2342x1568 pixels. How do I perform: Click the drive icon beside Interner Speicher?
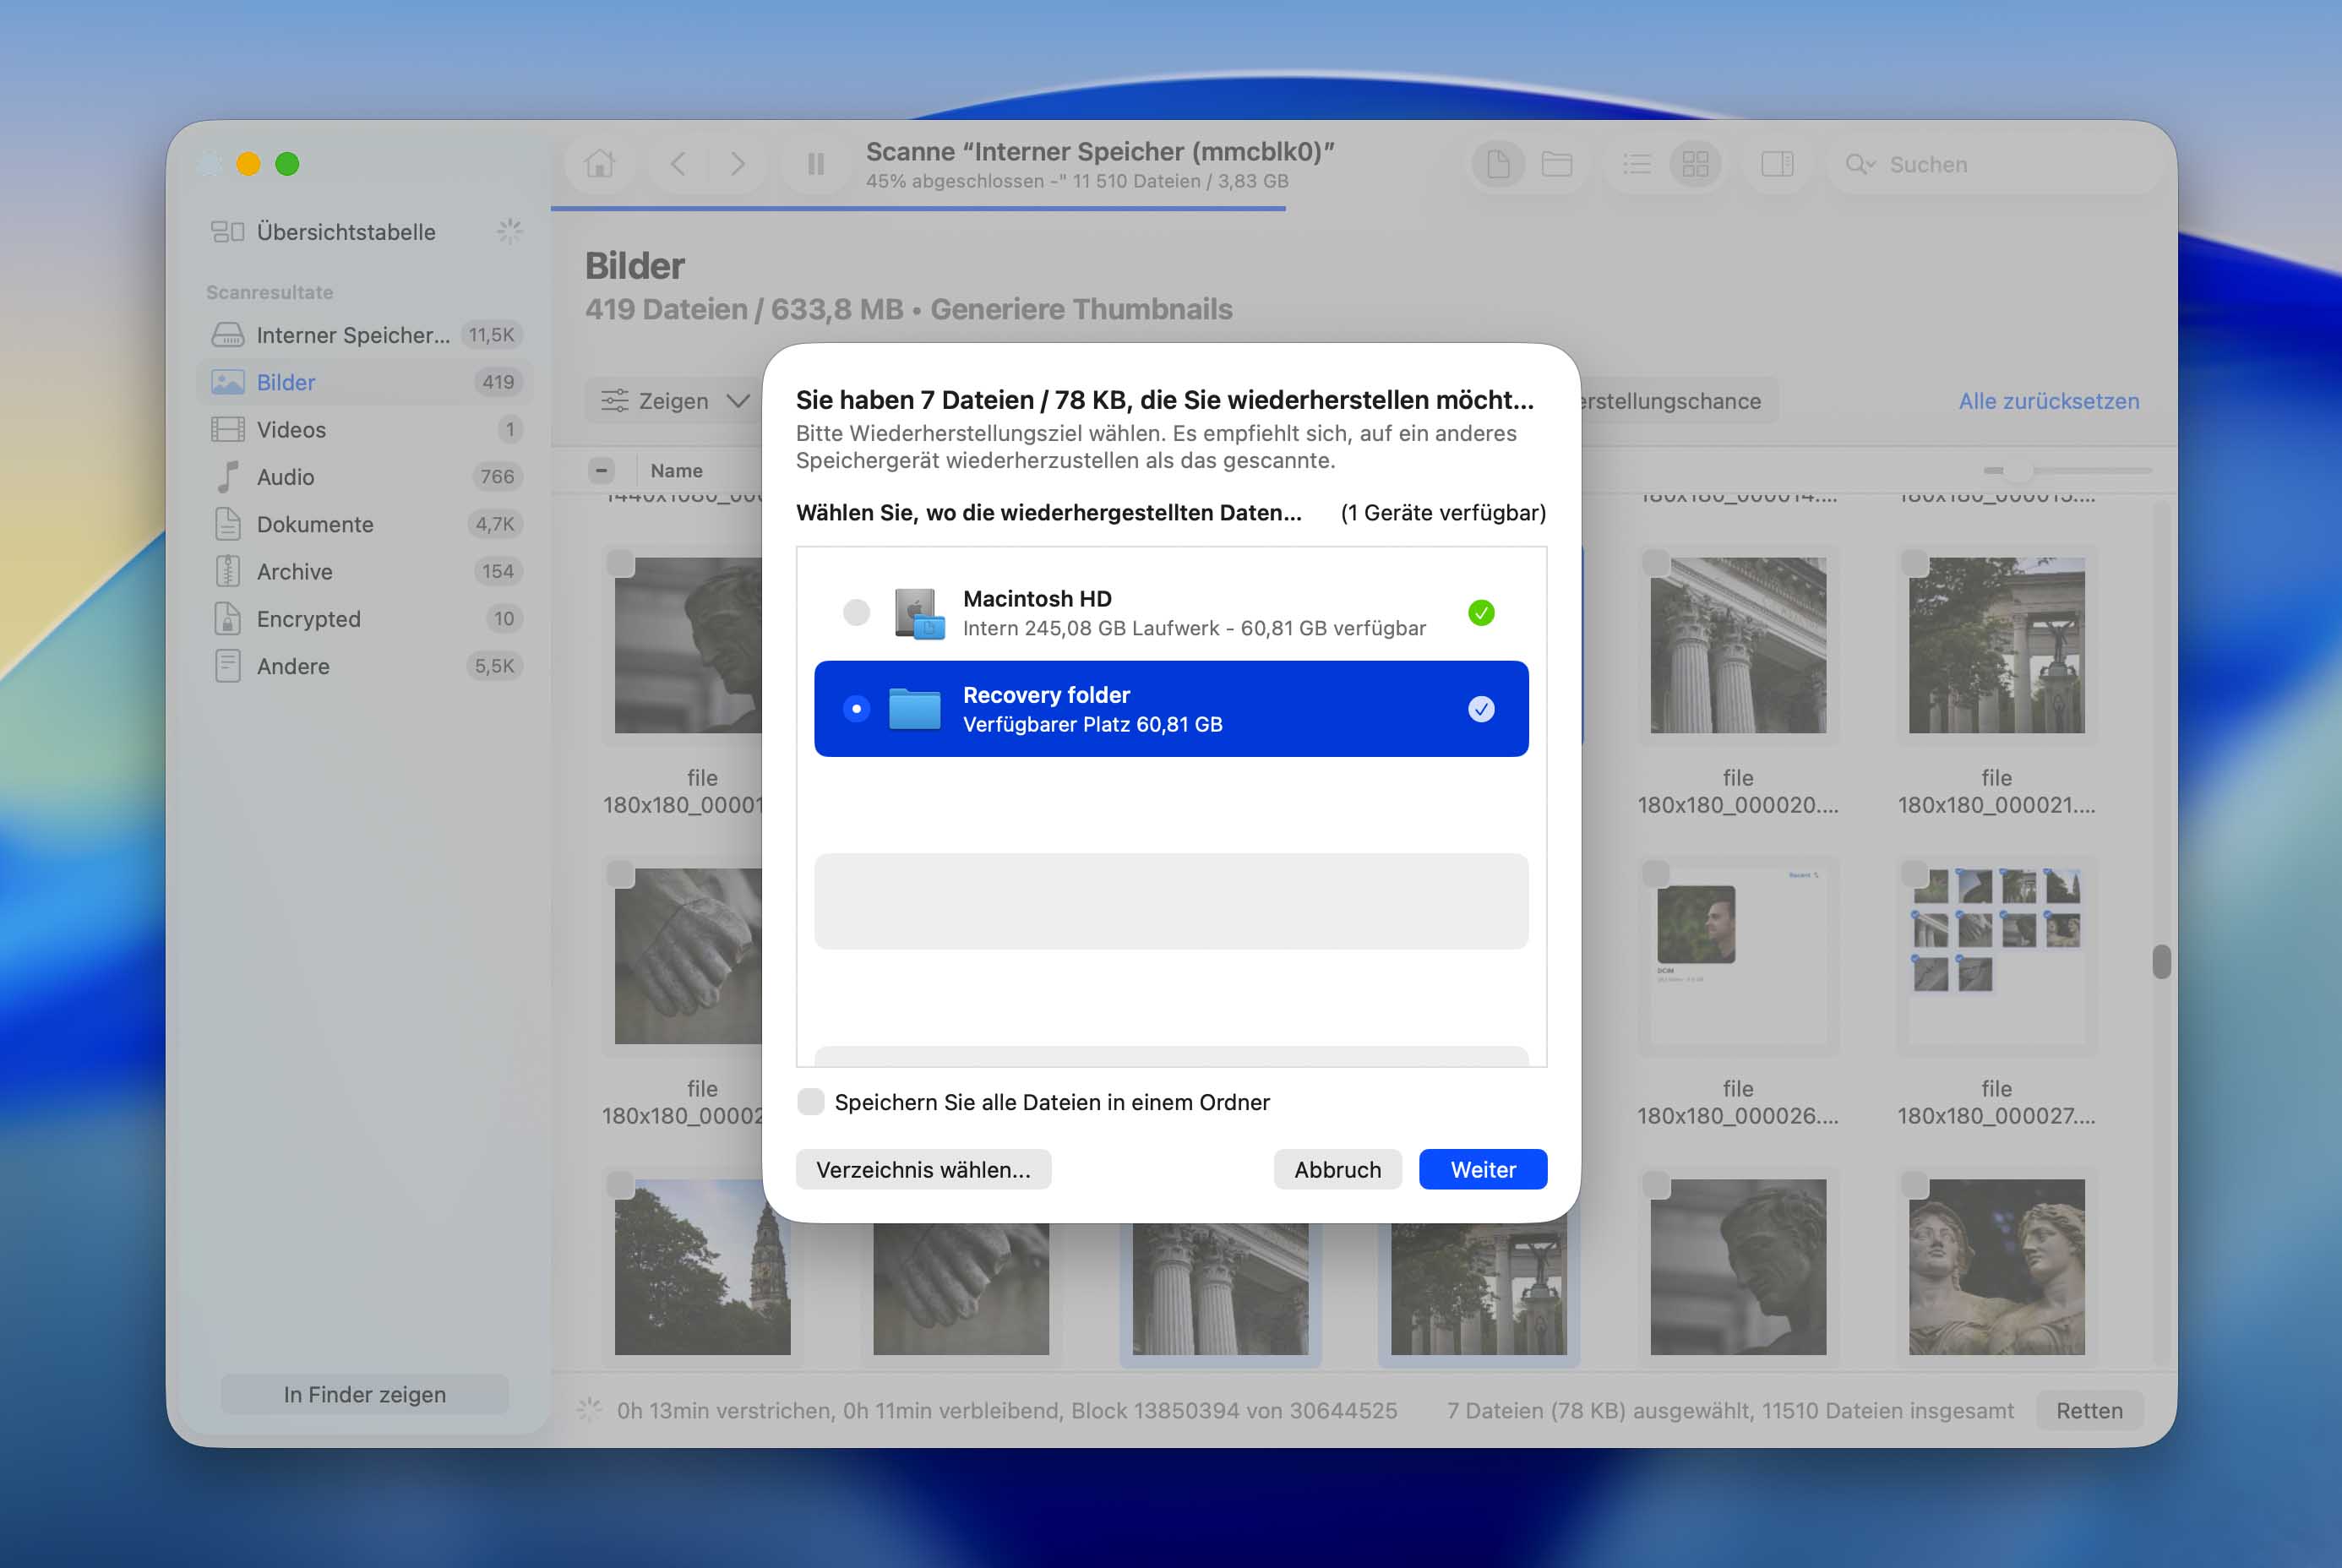pos(228,335)
